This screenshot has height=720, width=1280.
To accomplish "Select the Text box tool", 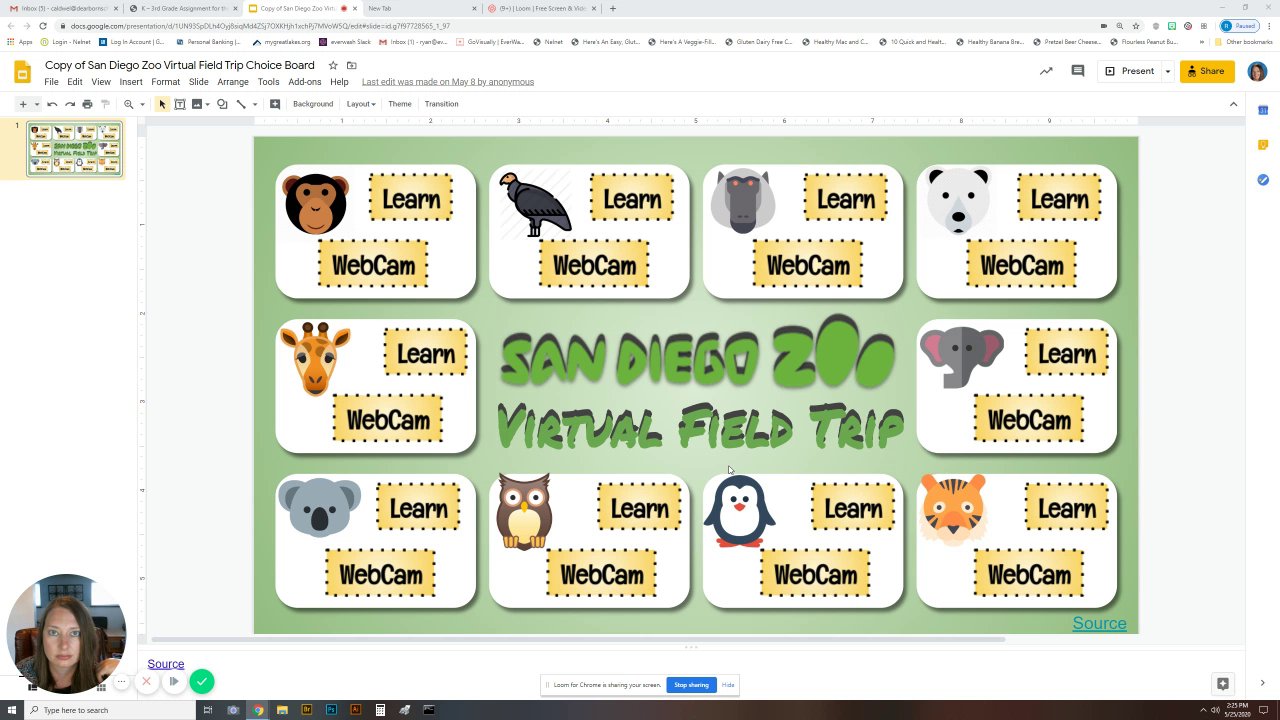I will coord(180,104).
